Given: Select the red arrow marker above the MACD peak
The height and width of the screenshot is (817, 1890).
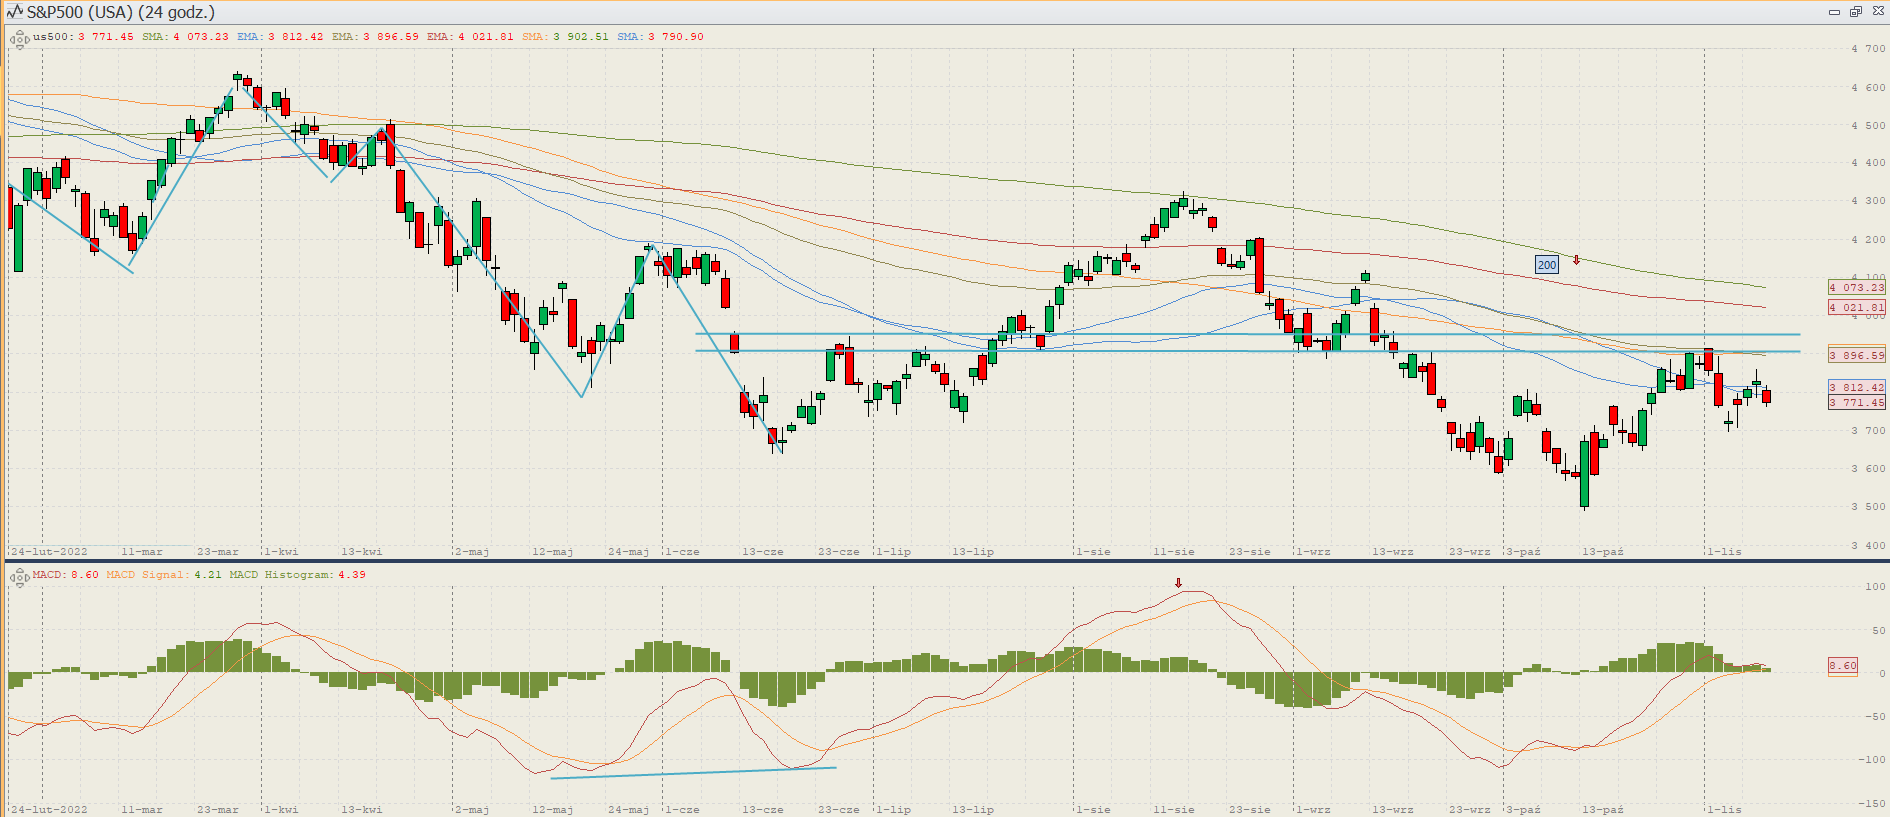Looking at the screenshot, I should [1178, 583].
